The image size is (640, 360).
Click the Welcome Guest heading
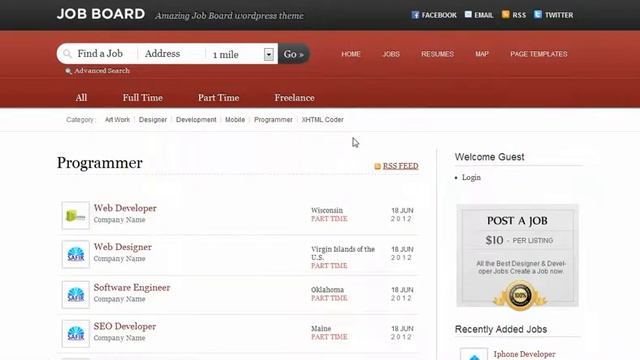489,157
